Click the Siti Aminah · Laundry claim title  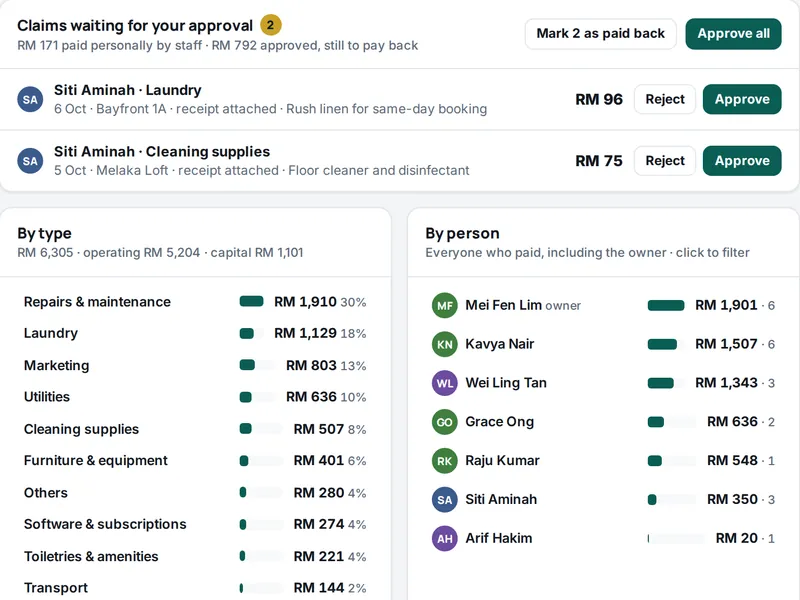point(128,90)
